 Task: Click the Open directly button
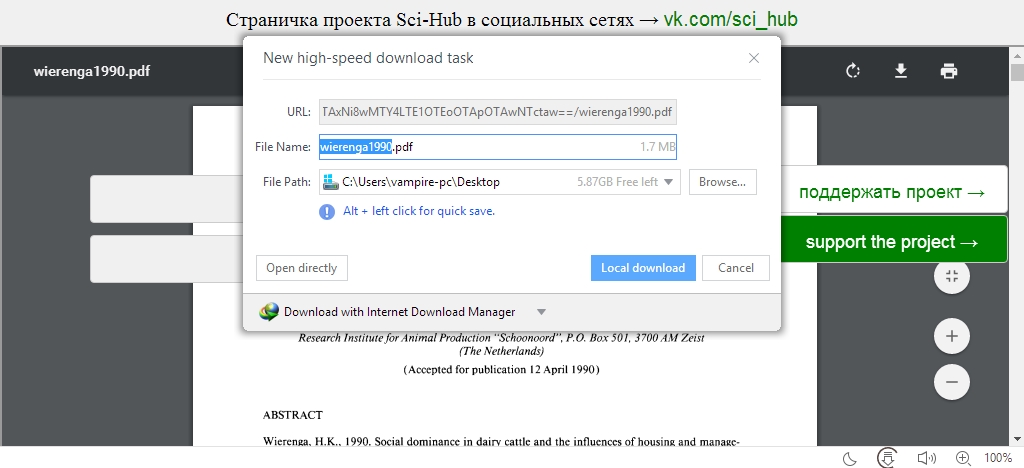tap(302, 268)
